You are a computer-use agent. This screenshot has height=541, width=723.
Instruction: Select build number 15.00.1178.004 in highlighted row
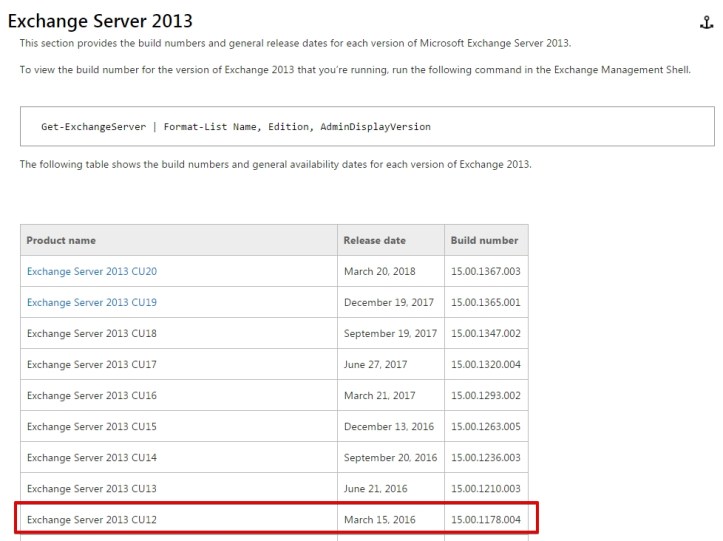tap(485, 520)
